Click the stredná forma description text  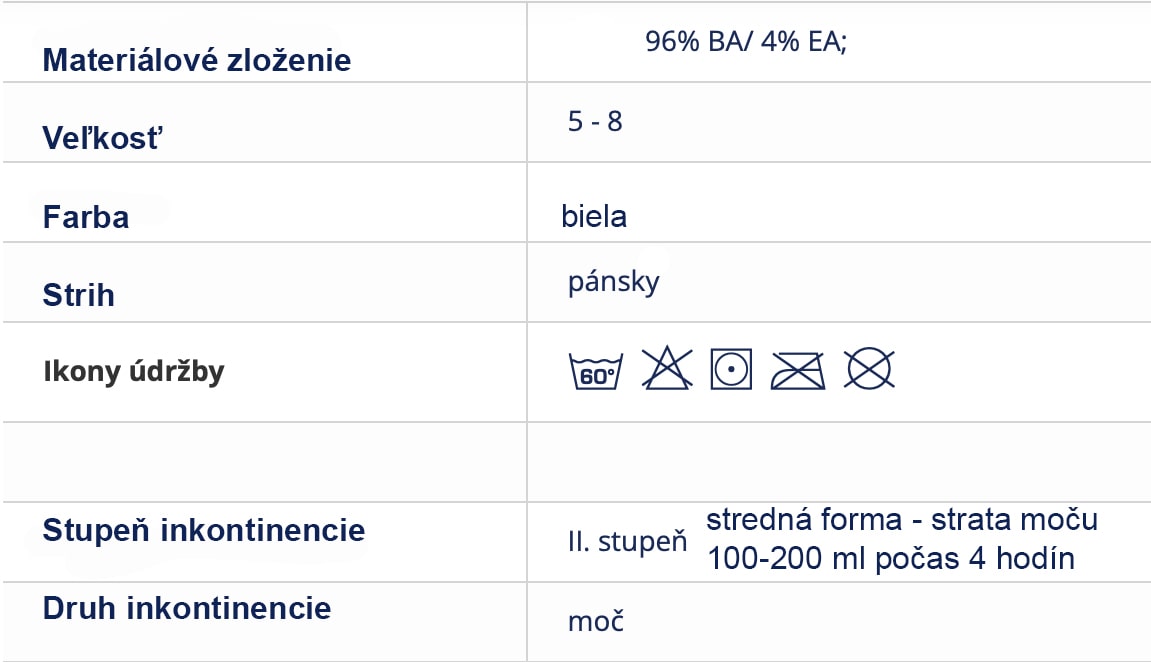tap(902, 539)
